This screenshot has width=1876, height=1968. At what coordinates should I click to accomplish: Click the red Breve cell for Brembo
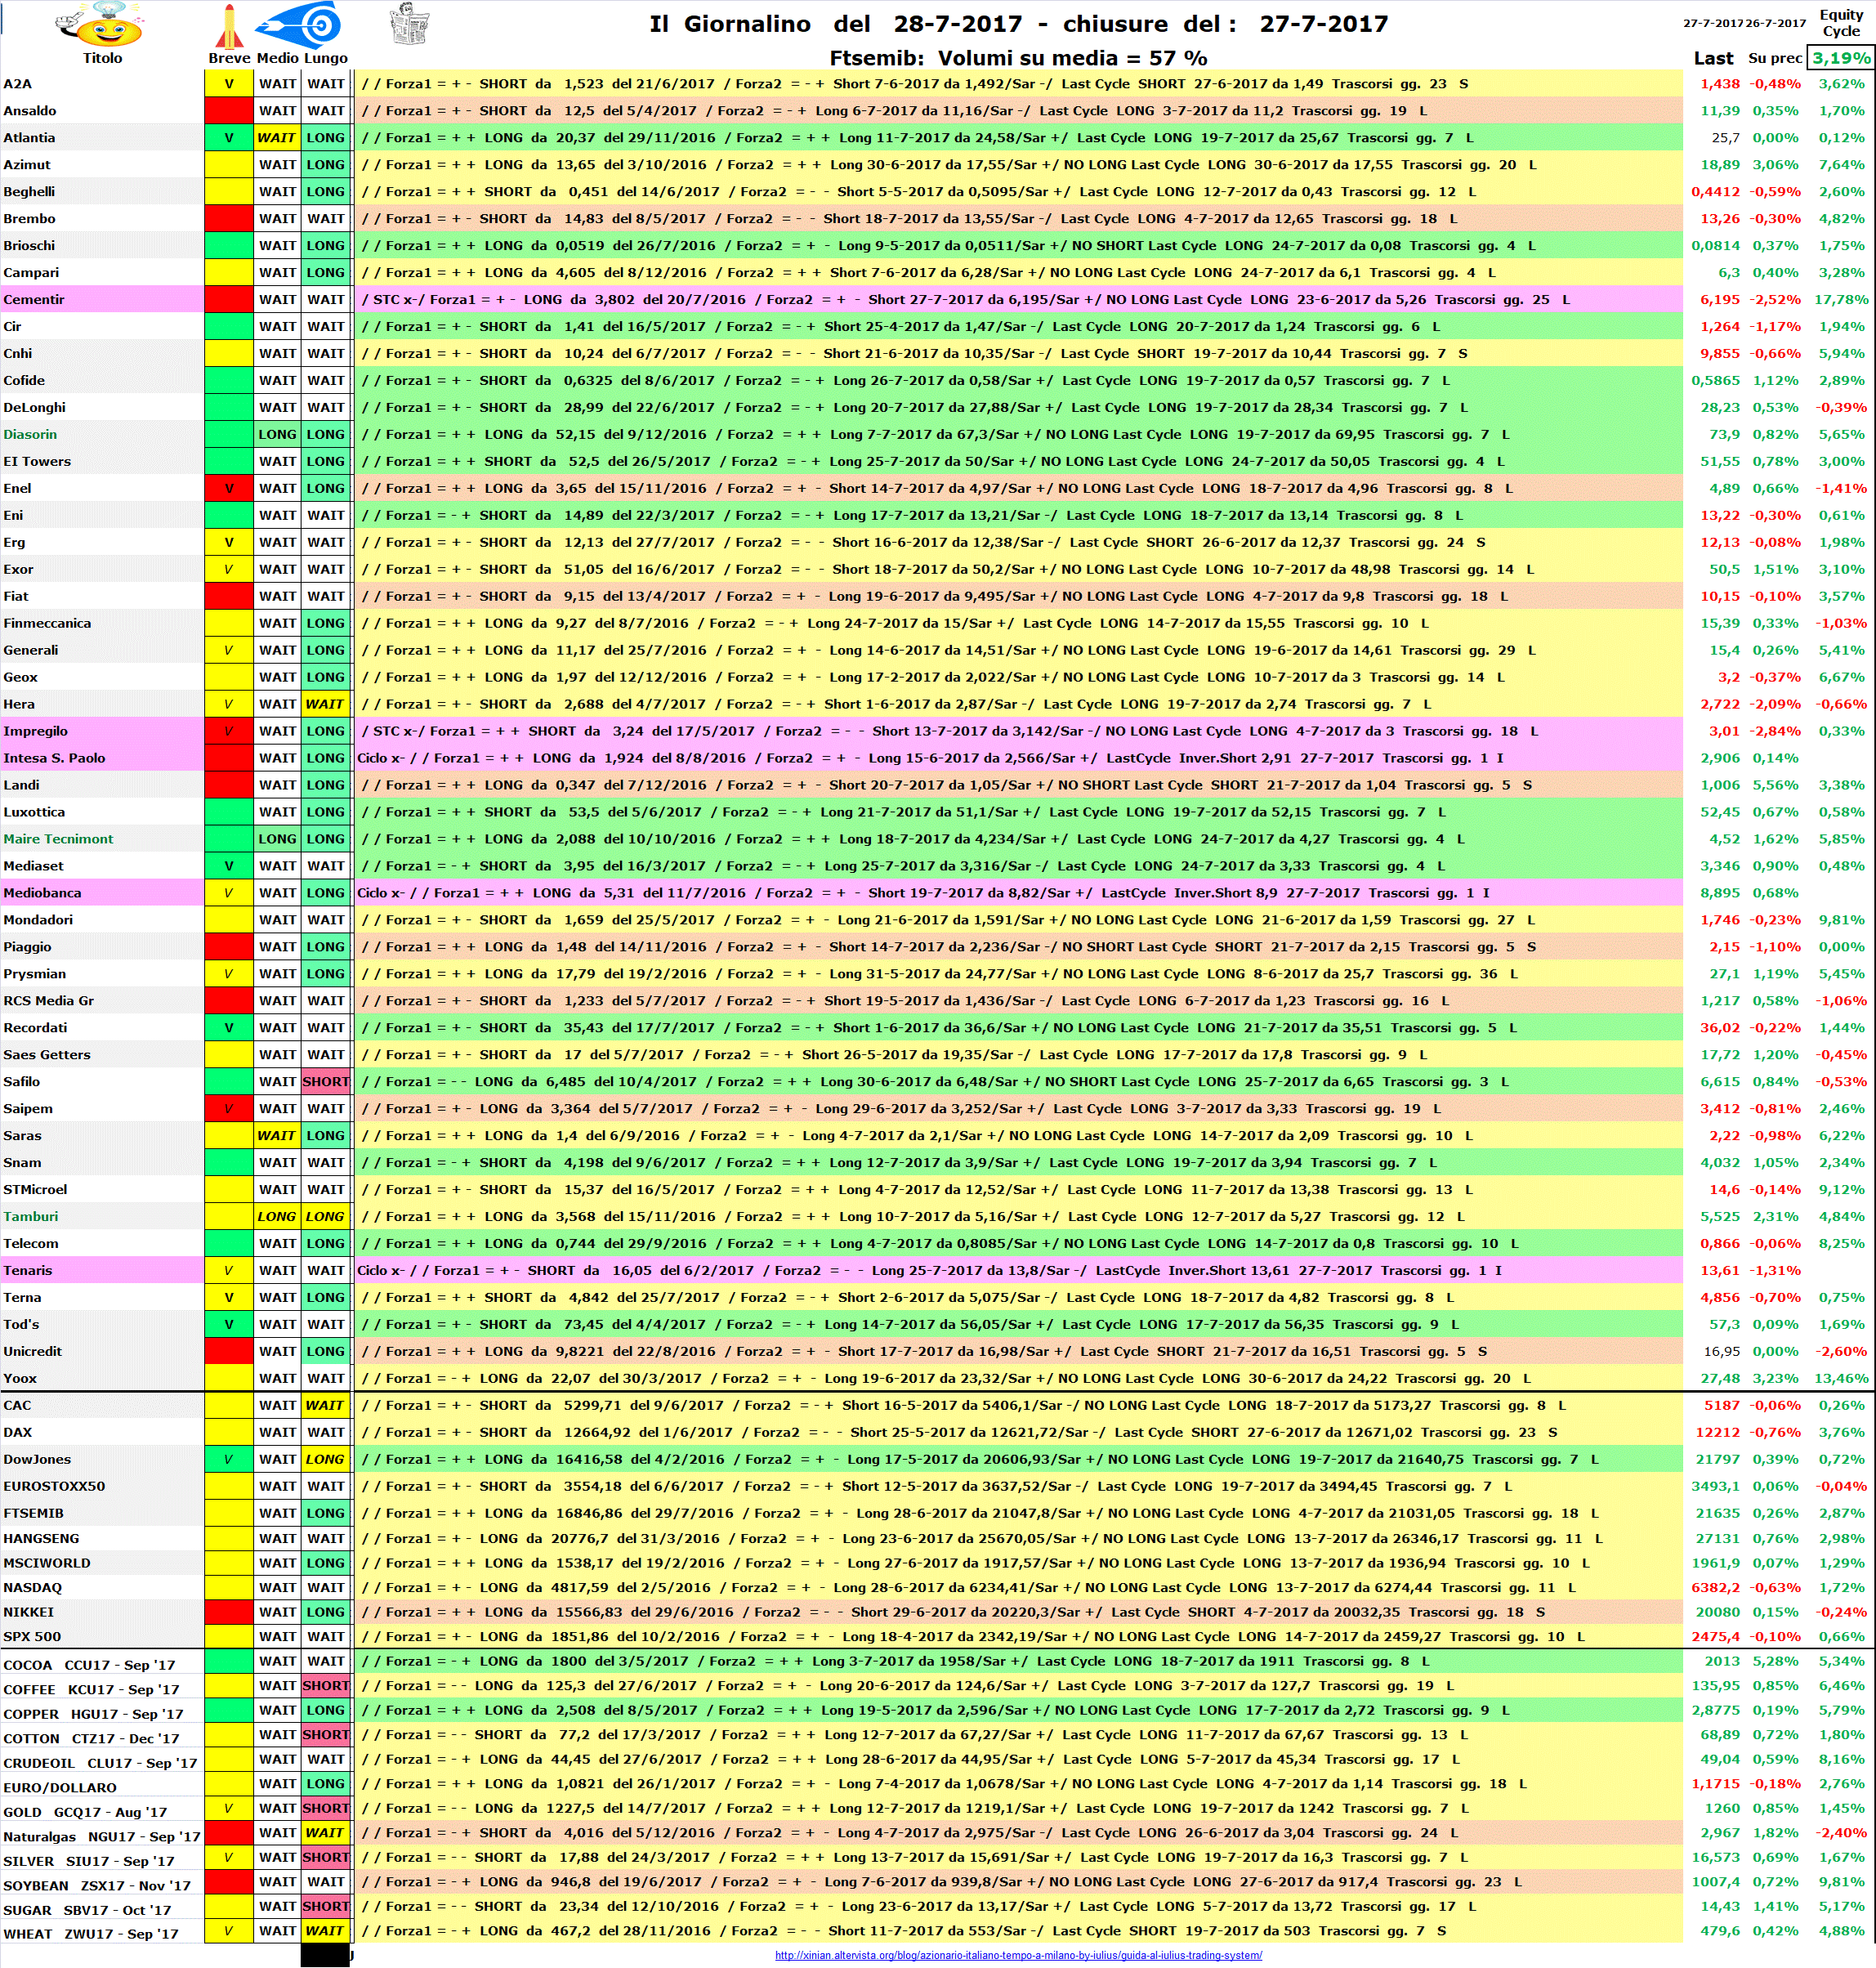(x=229, y=219)
